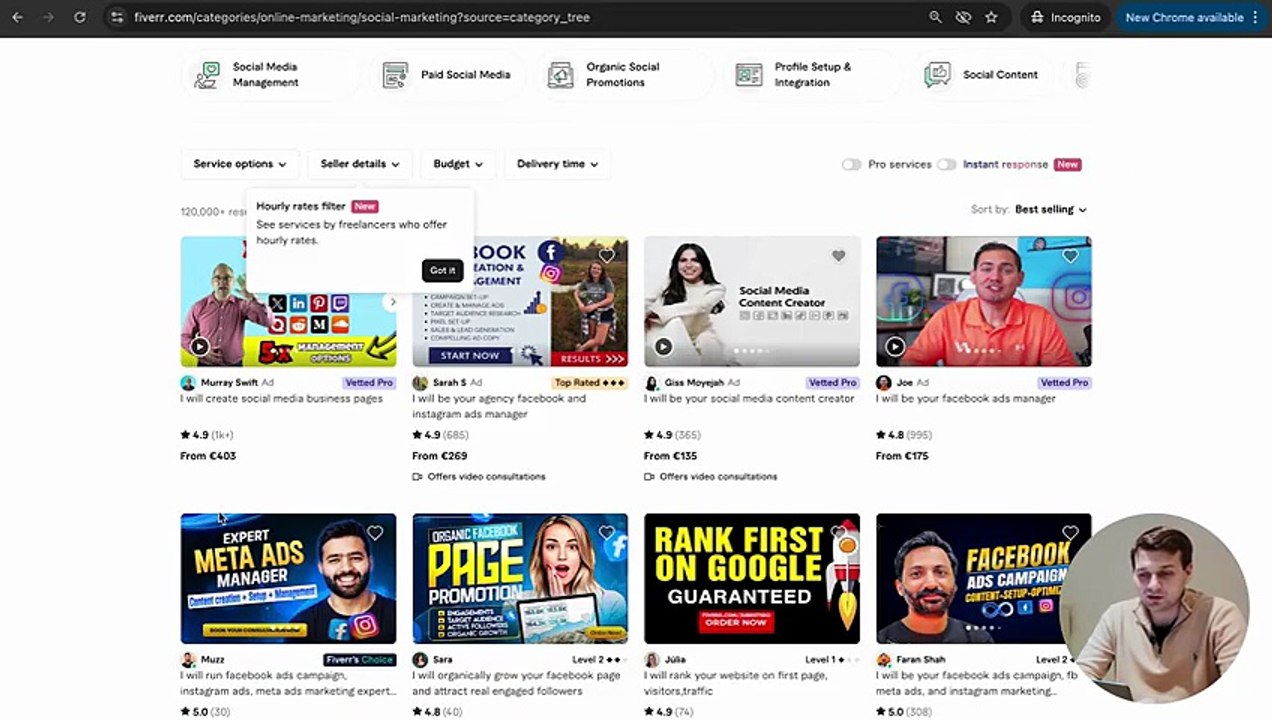Open Giss Moyejah seller profile

(694, 383)
